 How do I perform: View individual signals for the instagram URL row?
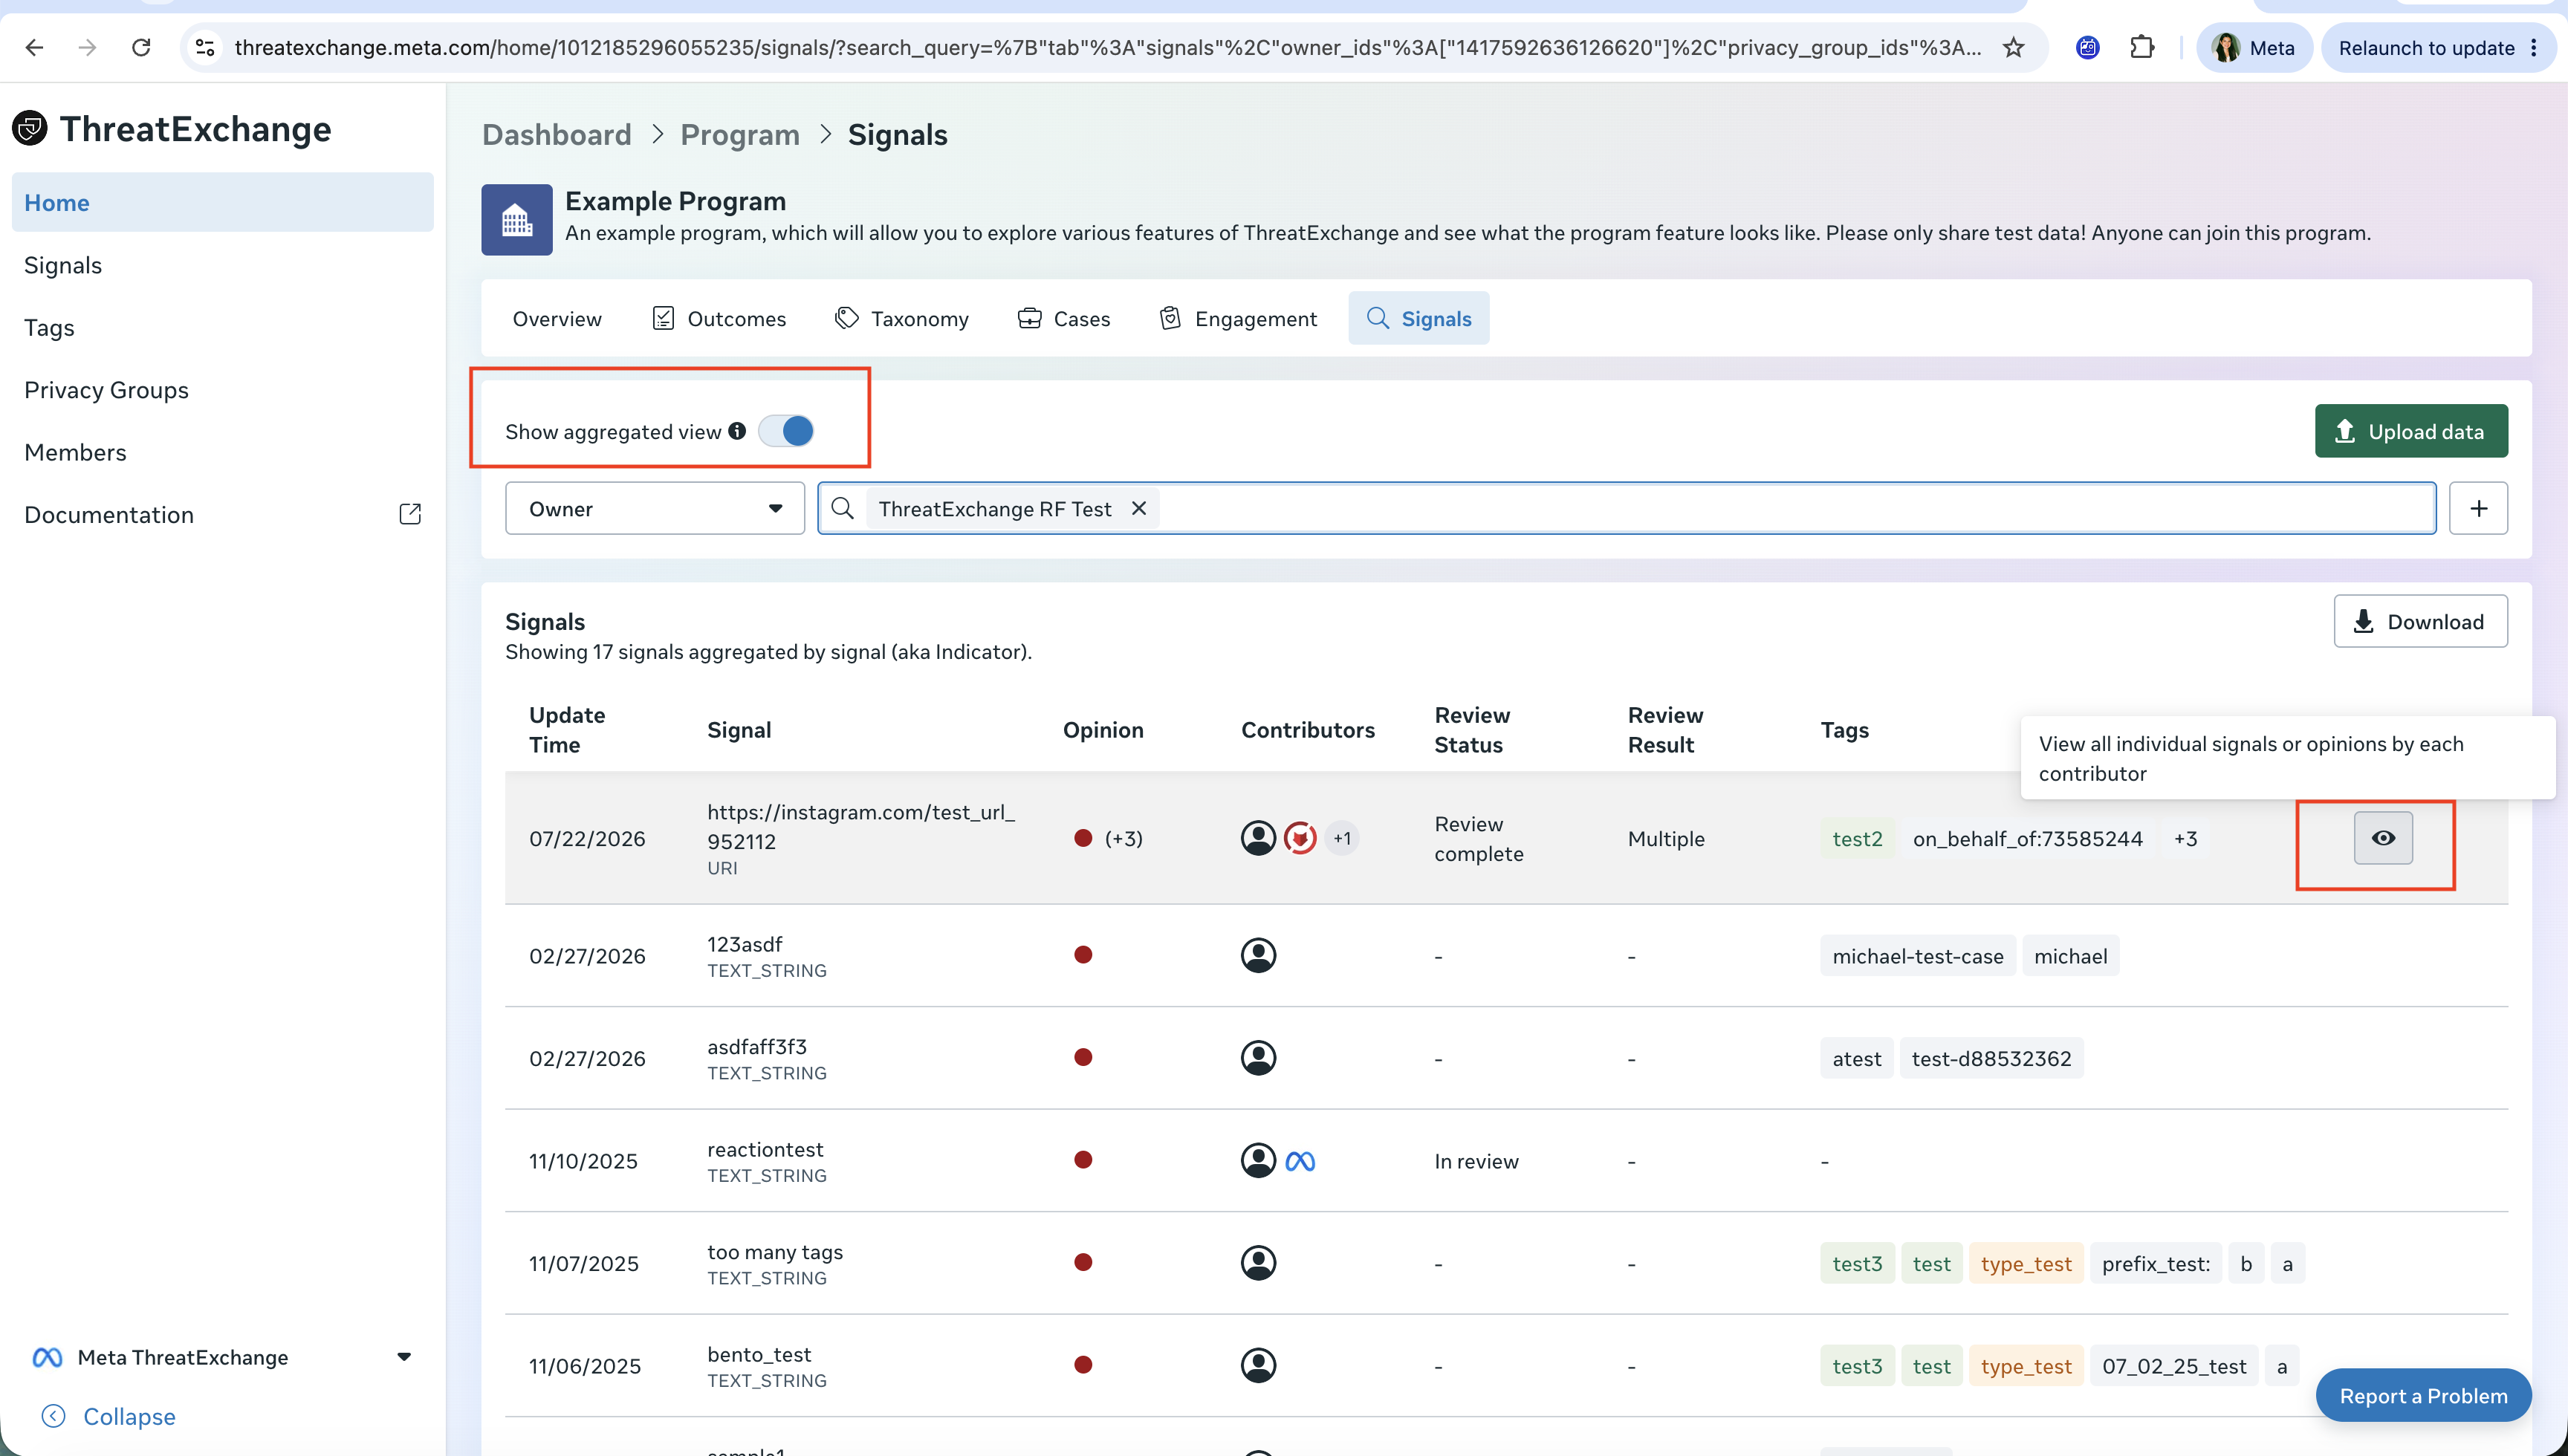[2383, 838]
